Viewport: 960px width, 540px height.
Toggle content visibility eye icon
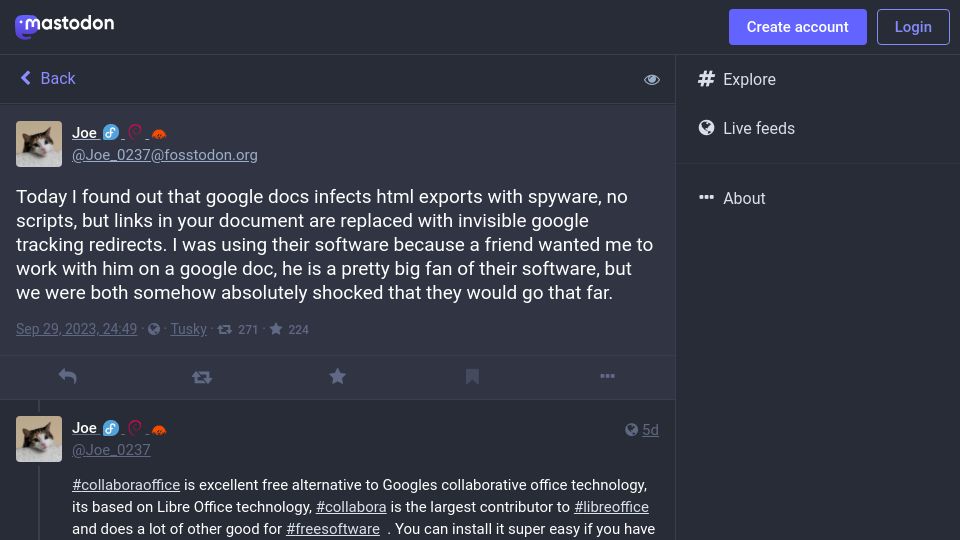point(651,80)
